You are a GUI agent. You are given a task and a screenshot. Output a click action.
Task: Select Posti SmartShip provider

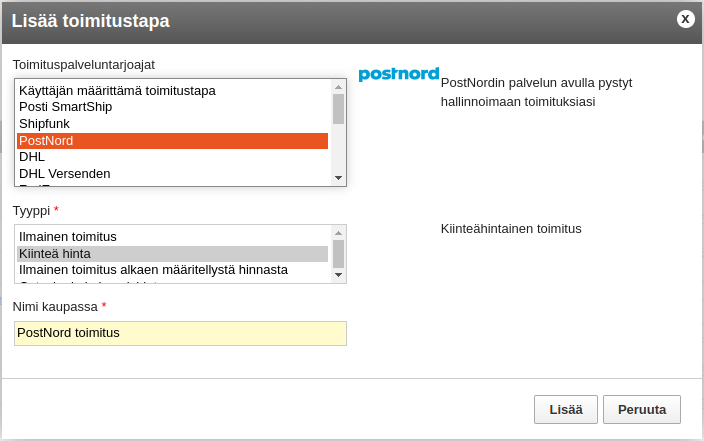point(172,107)
